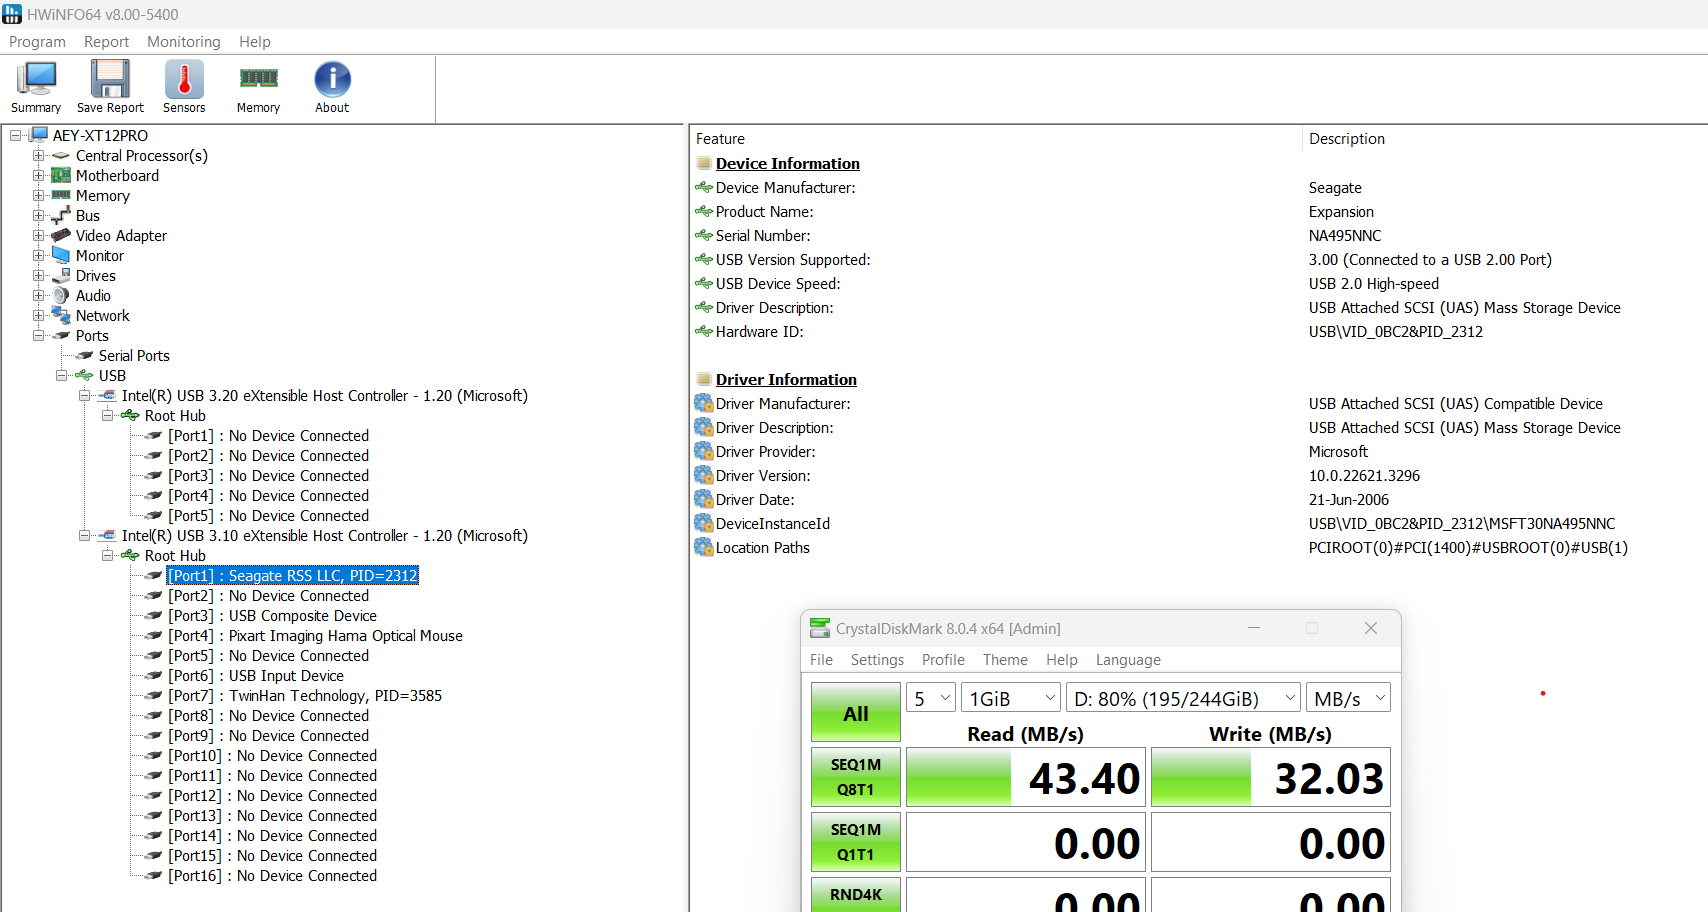Click the Driver Information heading link
1708x912 pixels.
(786, 379)
